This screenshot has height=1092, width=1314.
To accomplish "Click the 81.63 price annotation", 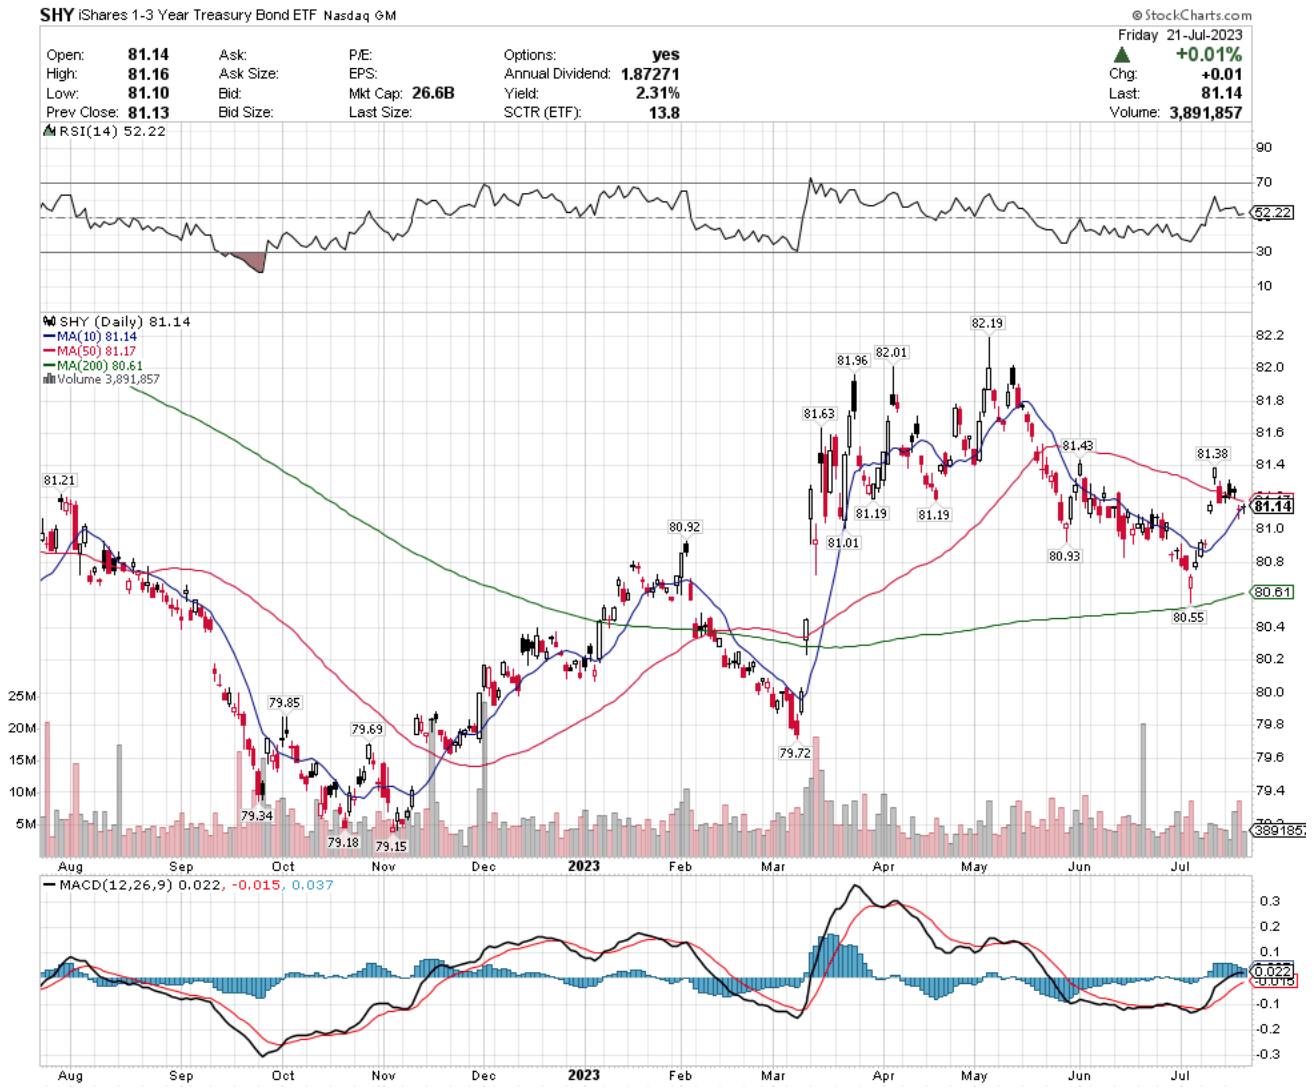I will point(818,414).
